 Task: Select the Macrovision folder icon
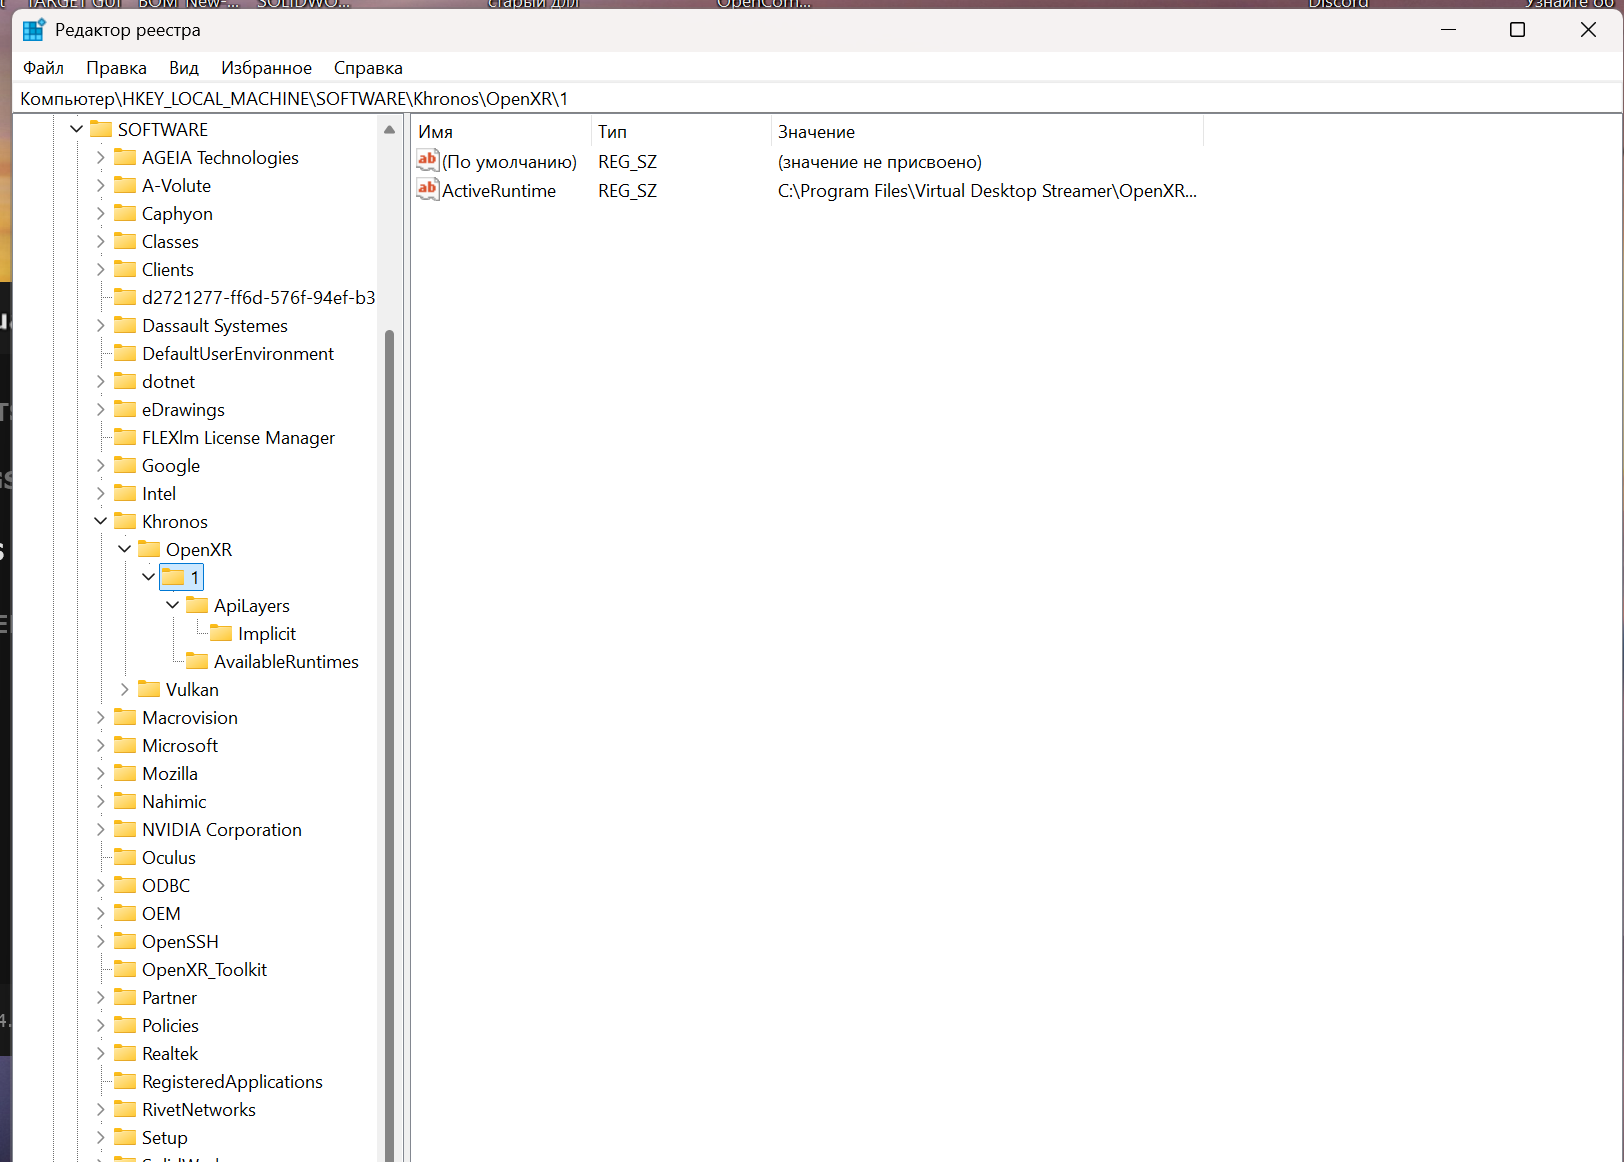click(x=125, y=717)
